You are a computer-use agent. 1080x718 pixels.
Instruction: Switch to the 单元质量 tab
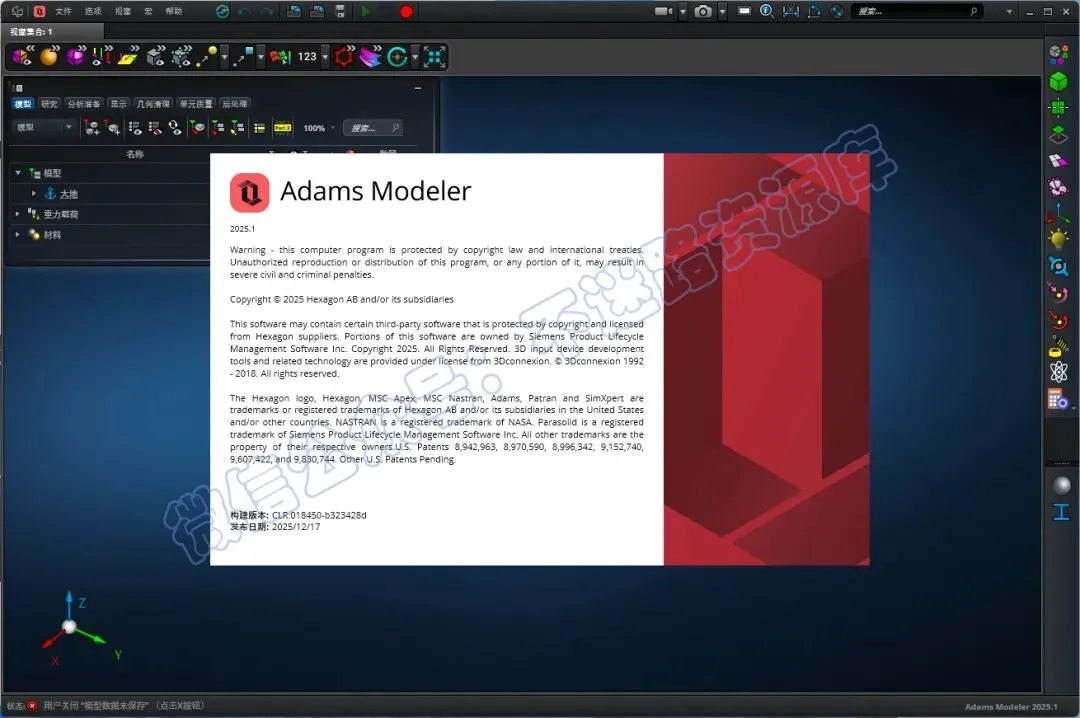click(196, 104)
